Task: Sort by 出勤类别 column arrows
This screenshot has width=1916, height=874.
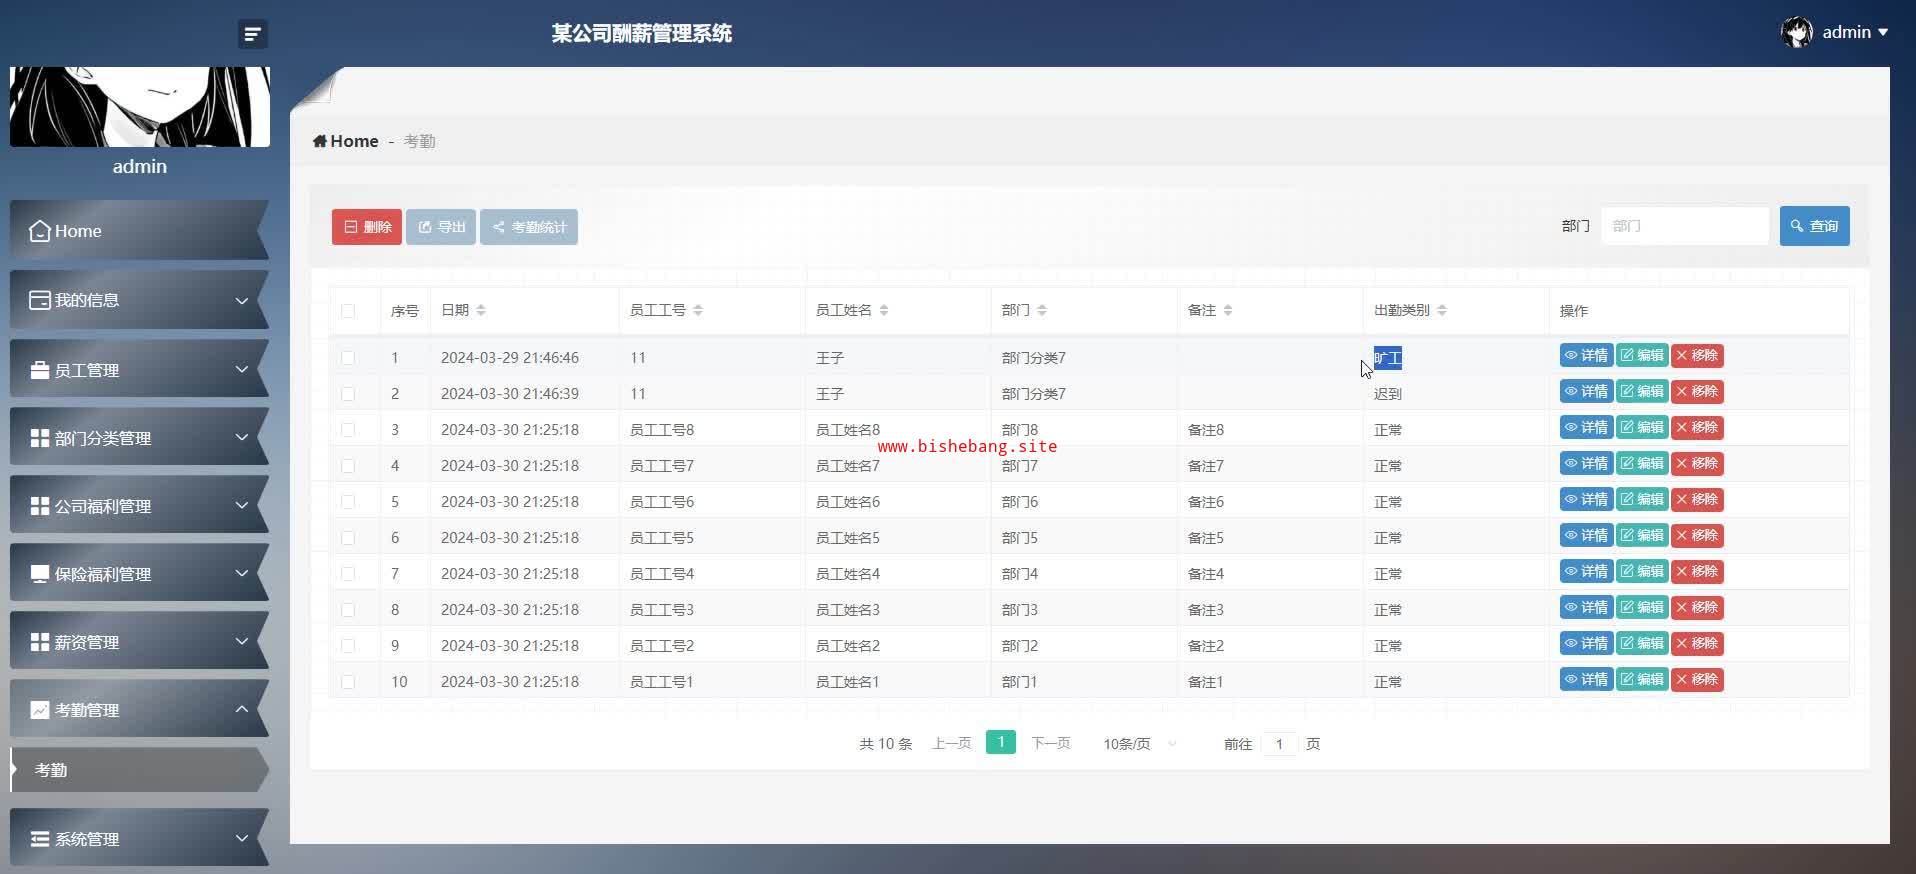Action: click(1442, 311)
